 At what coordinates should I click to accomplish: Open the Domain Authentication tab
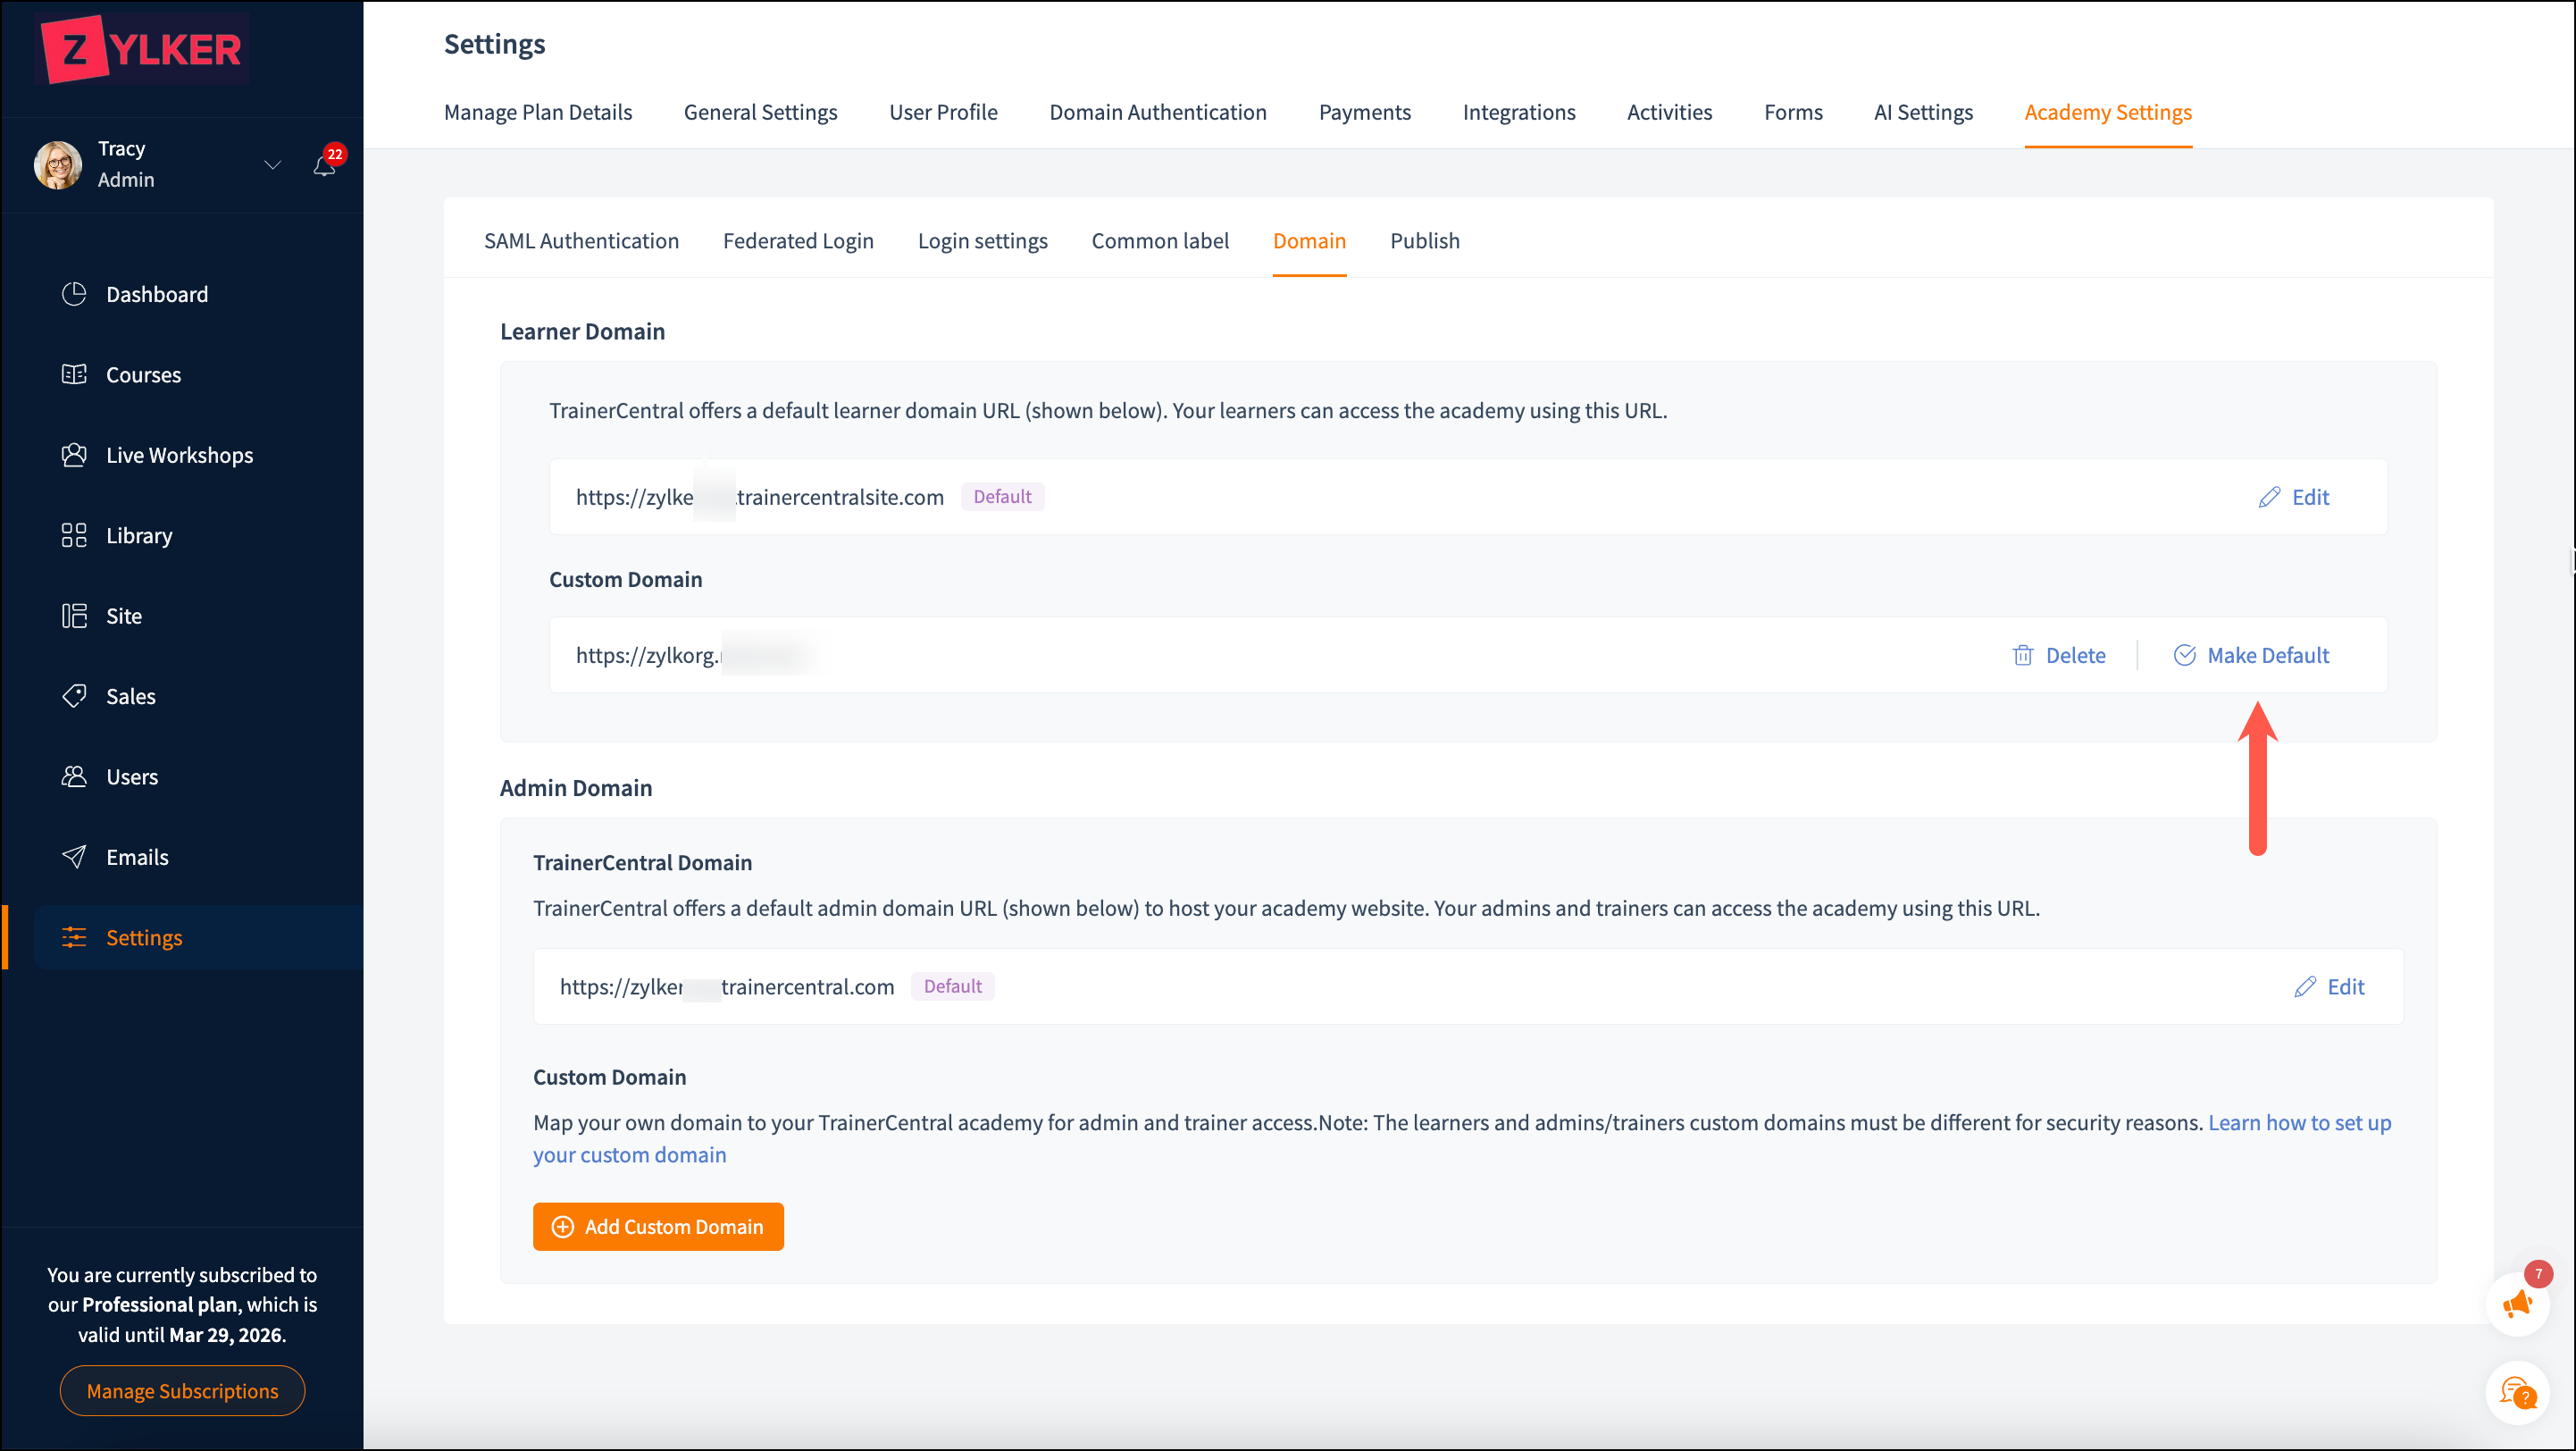[x=1157, y=112]
